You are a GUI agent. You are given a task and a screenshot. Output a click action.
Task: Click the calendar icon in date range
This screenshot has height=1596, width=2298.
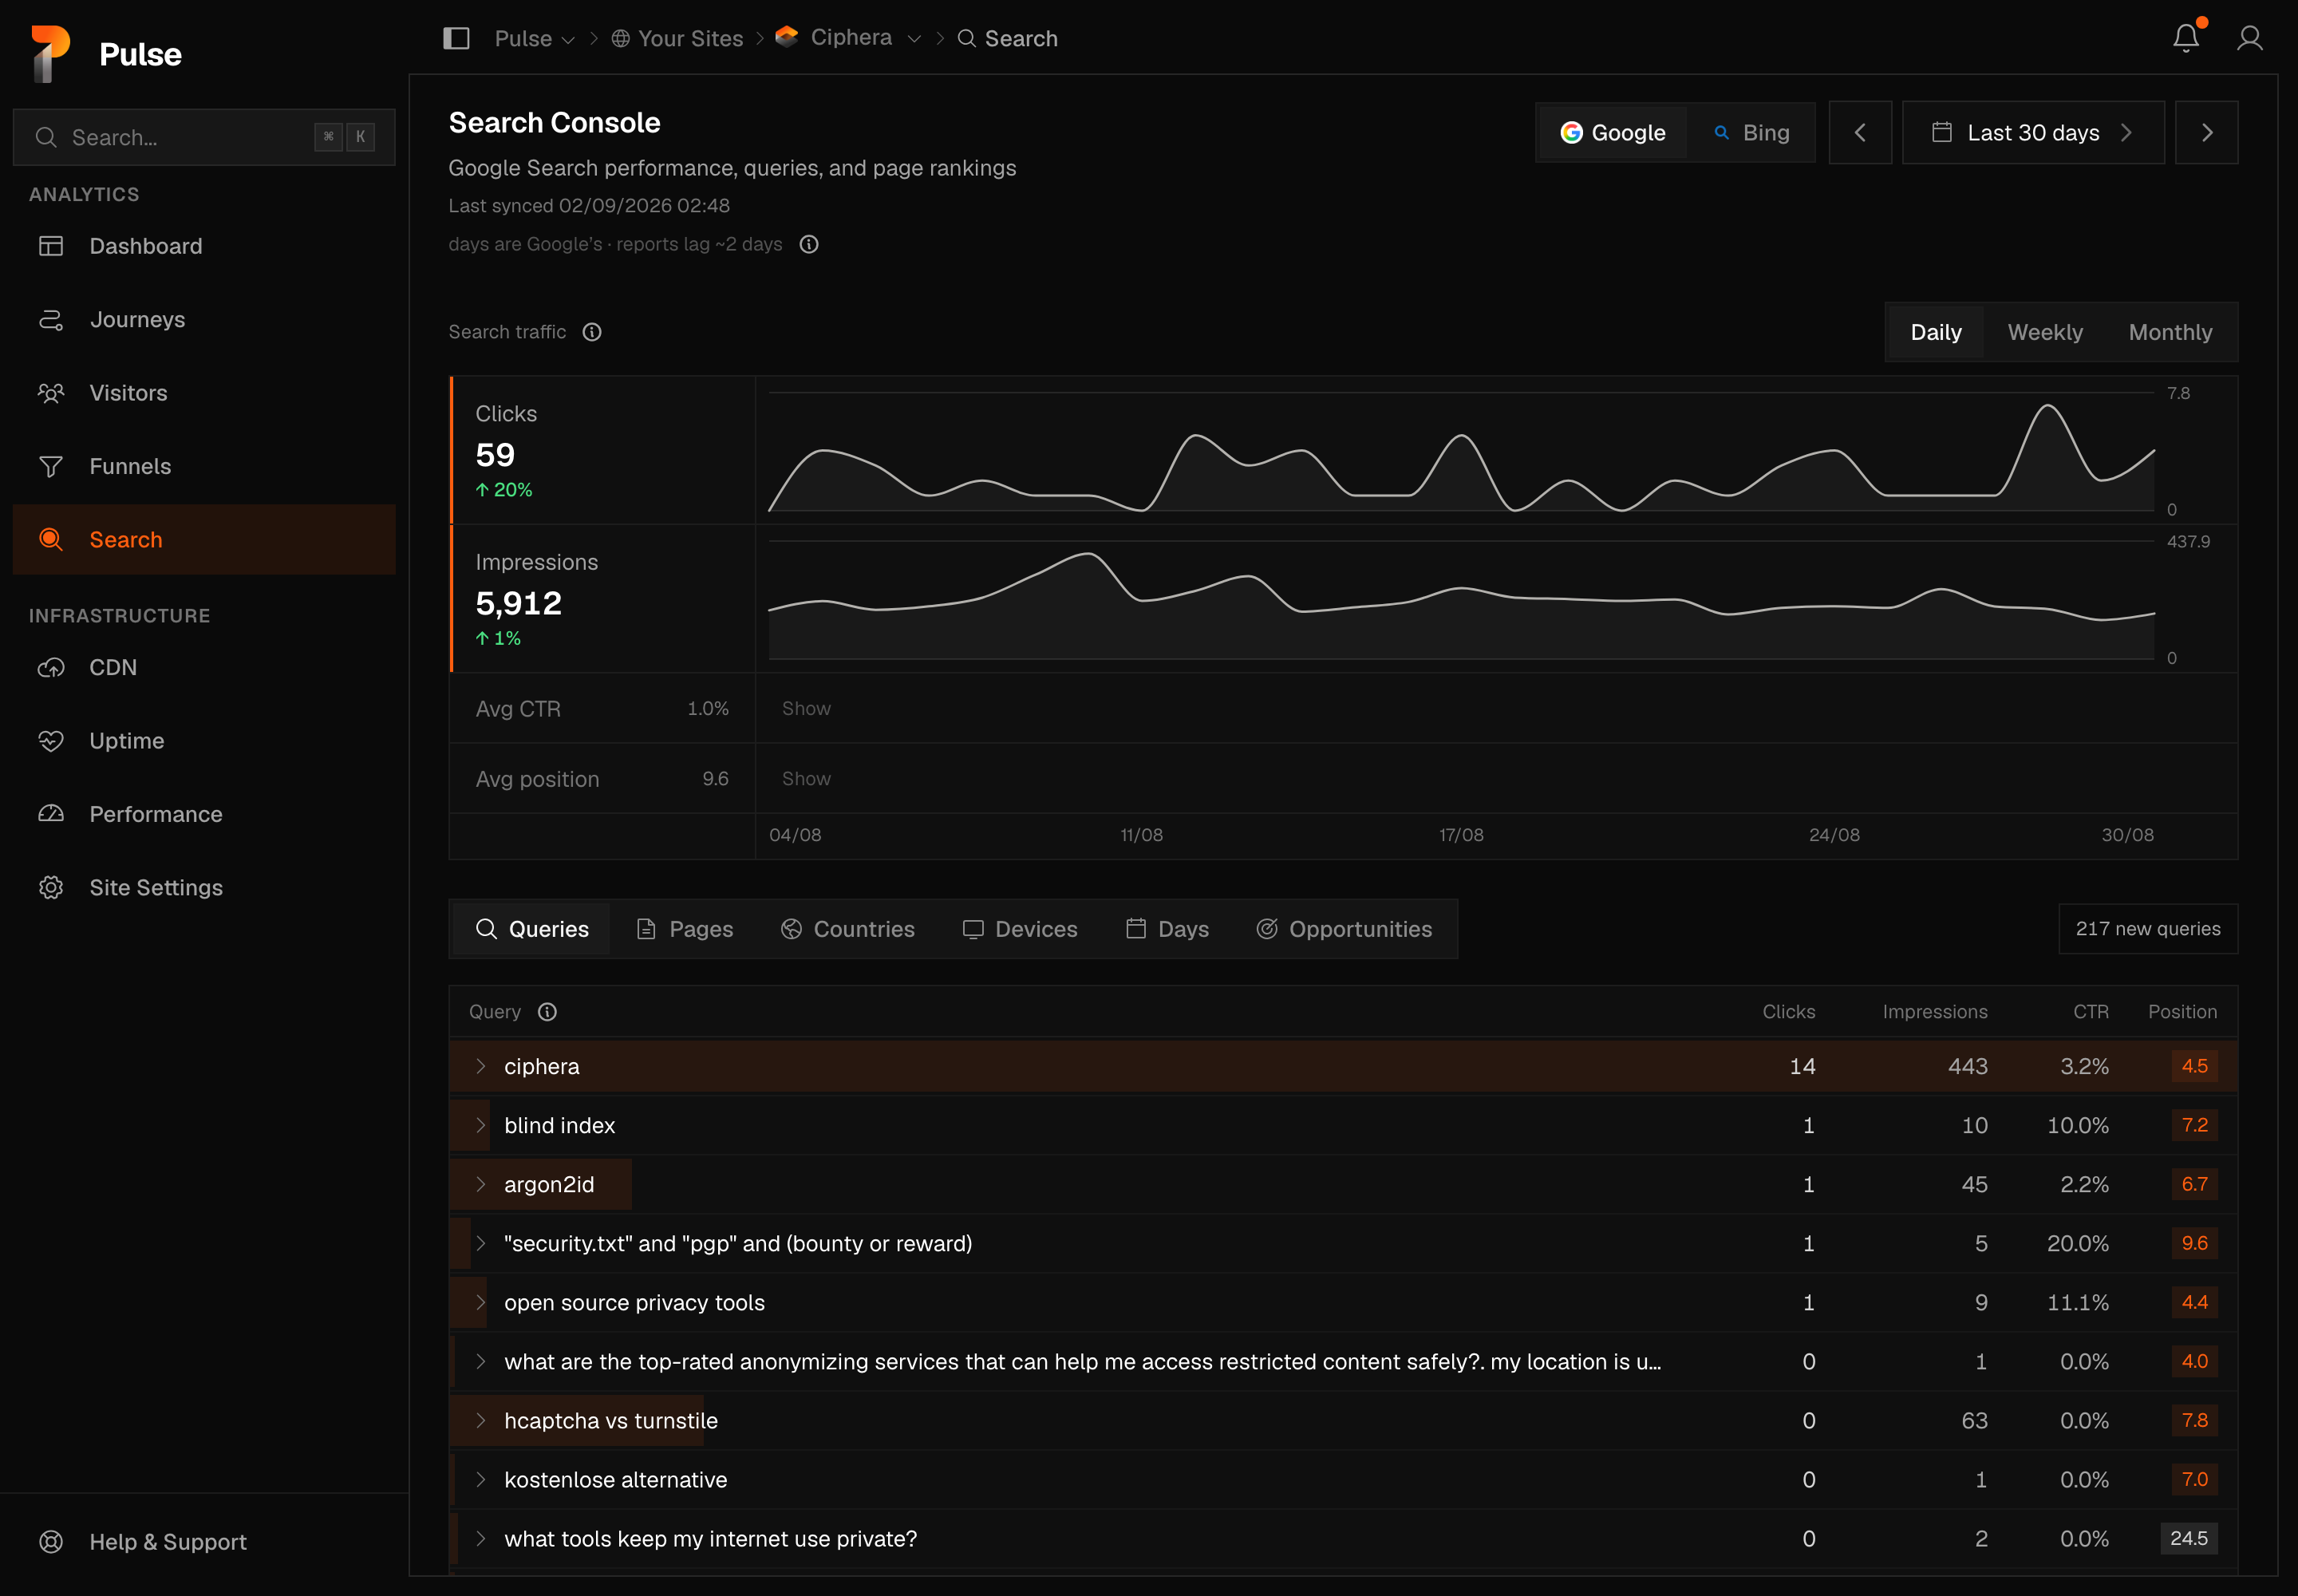point(1942,132)
